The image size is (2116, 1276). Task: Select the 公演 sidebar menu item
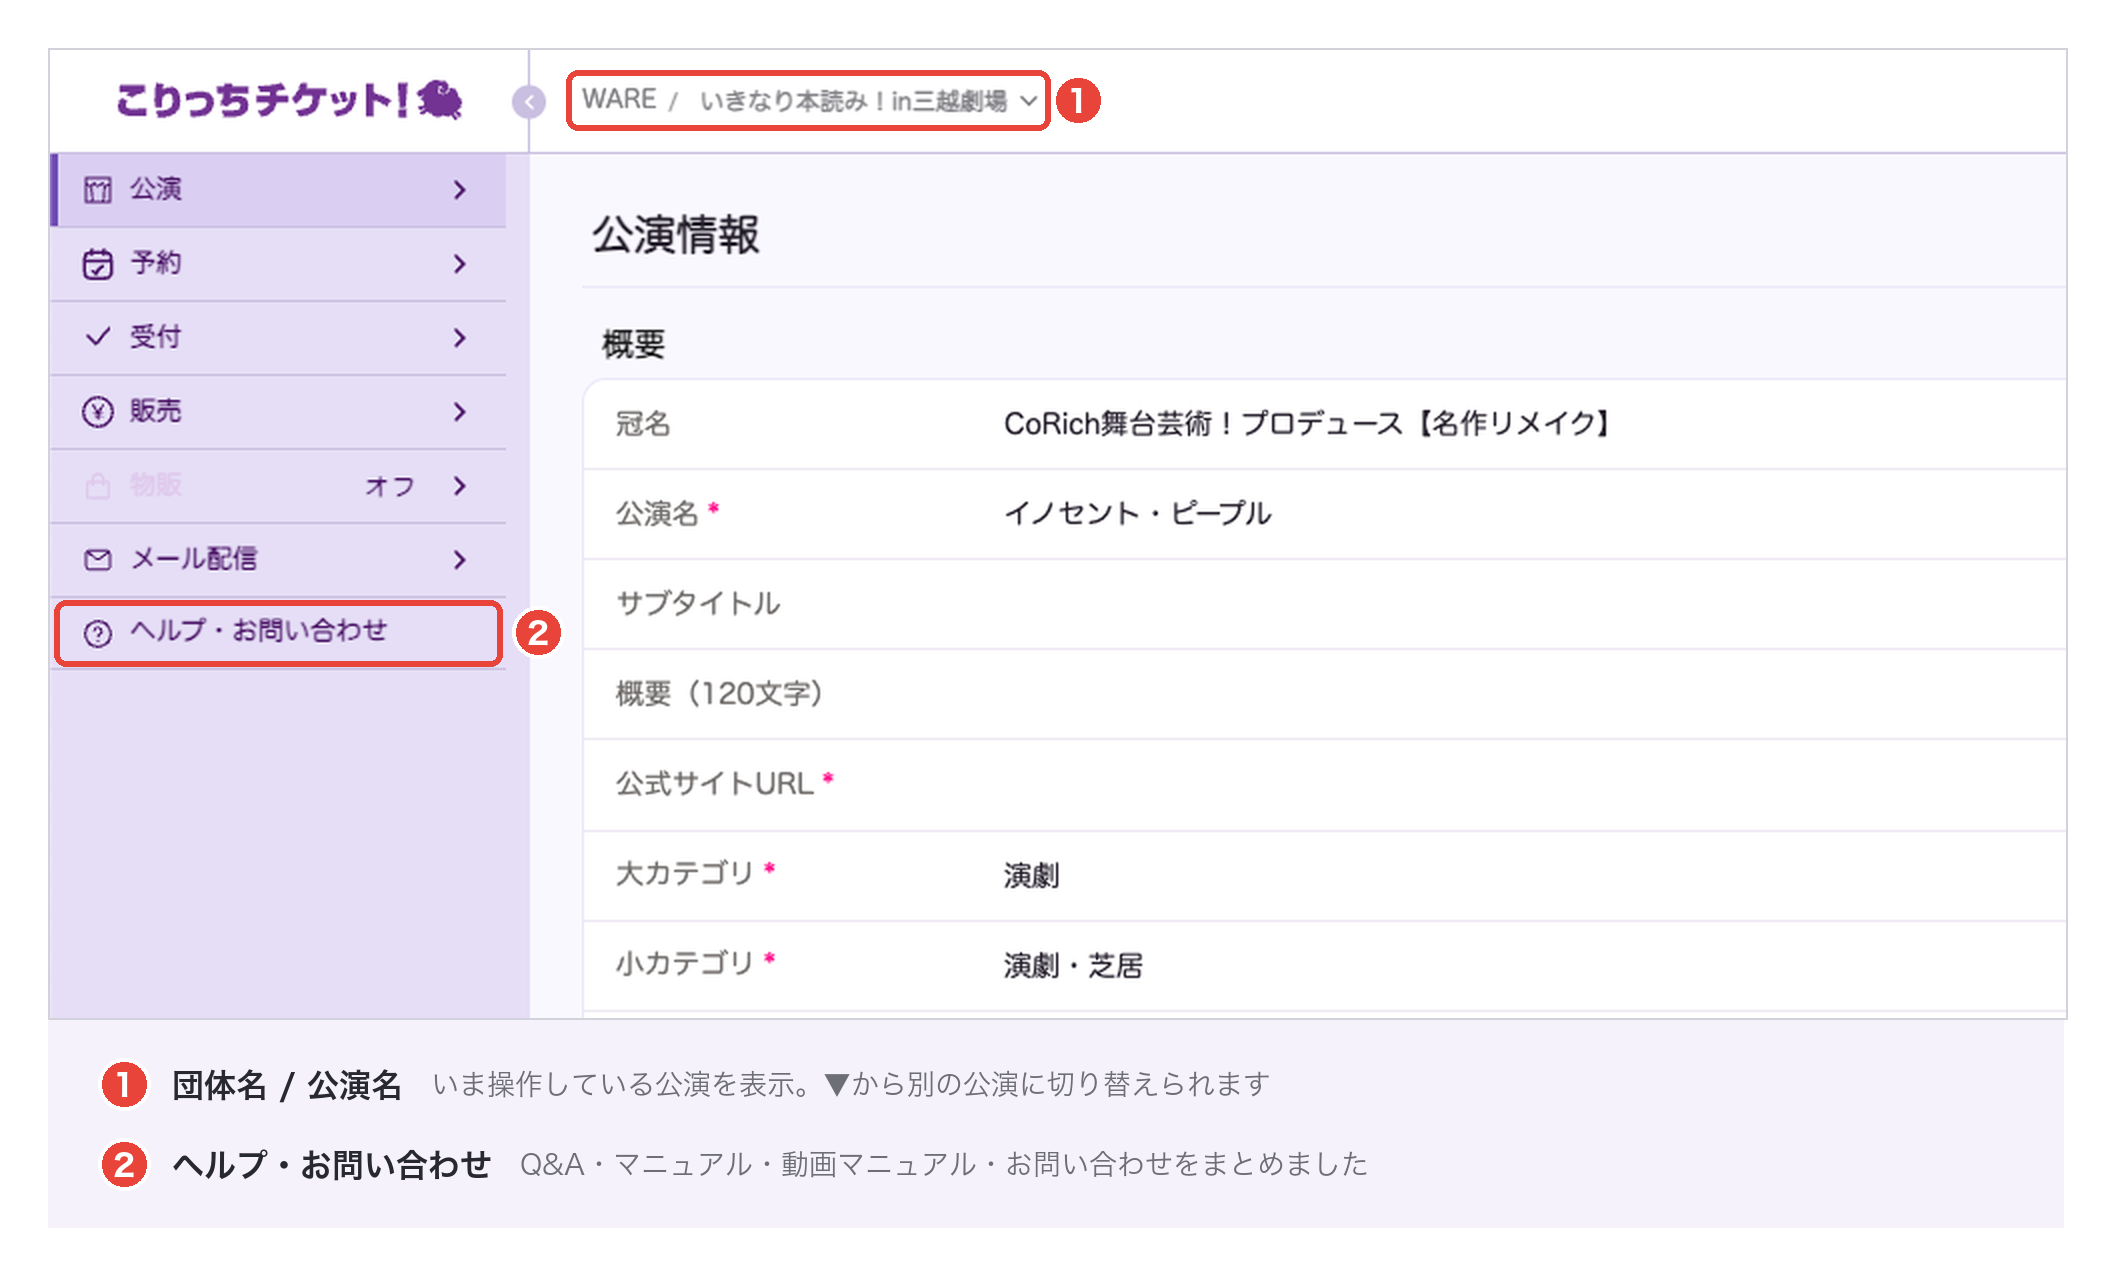click(x=278, y=189)
